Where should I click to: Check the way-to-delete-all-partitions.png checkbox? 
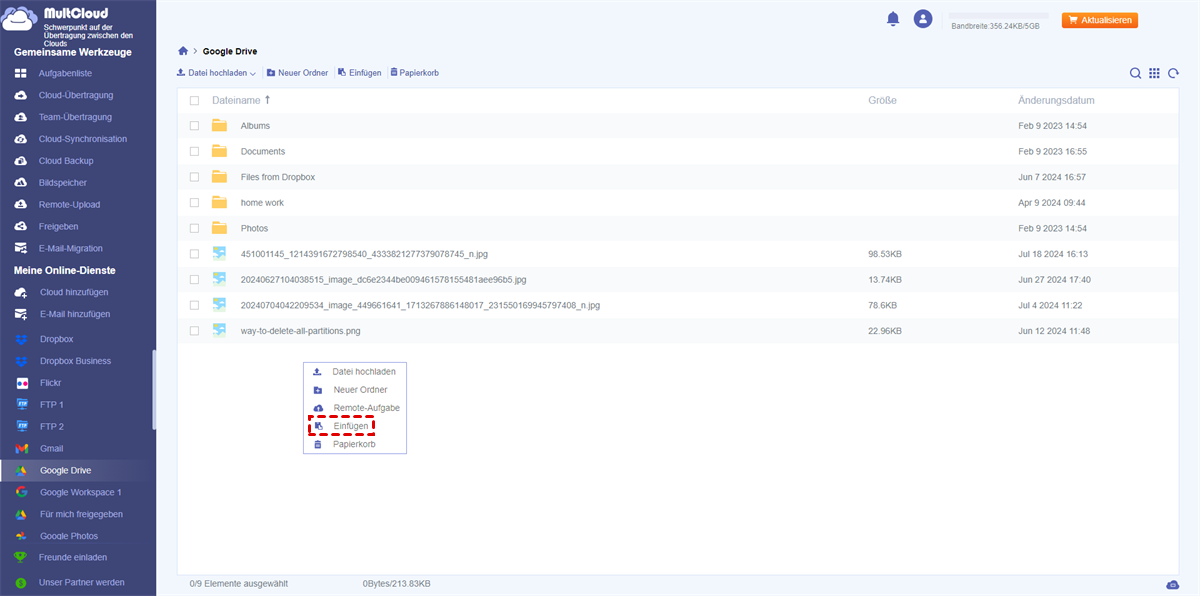pos(194,331)
